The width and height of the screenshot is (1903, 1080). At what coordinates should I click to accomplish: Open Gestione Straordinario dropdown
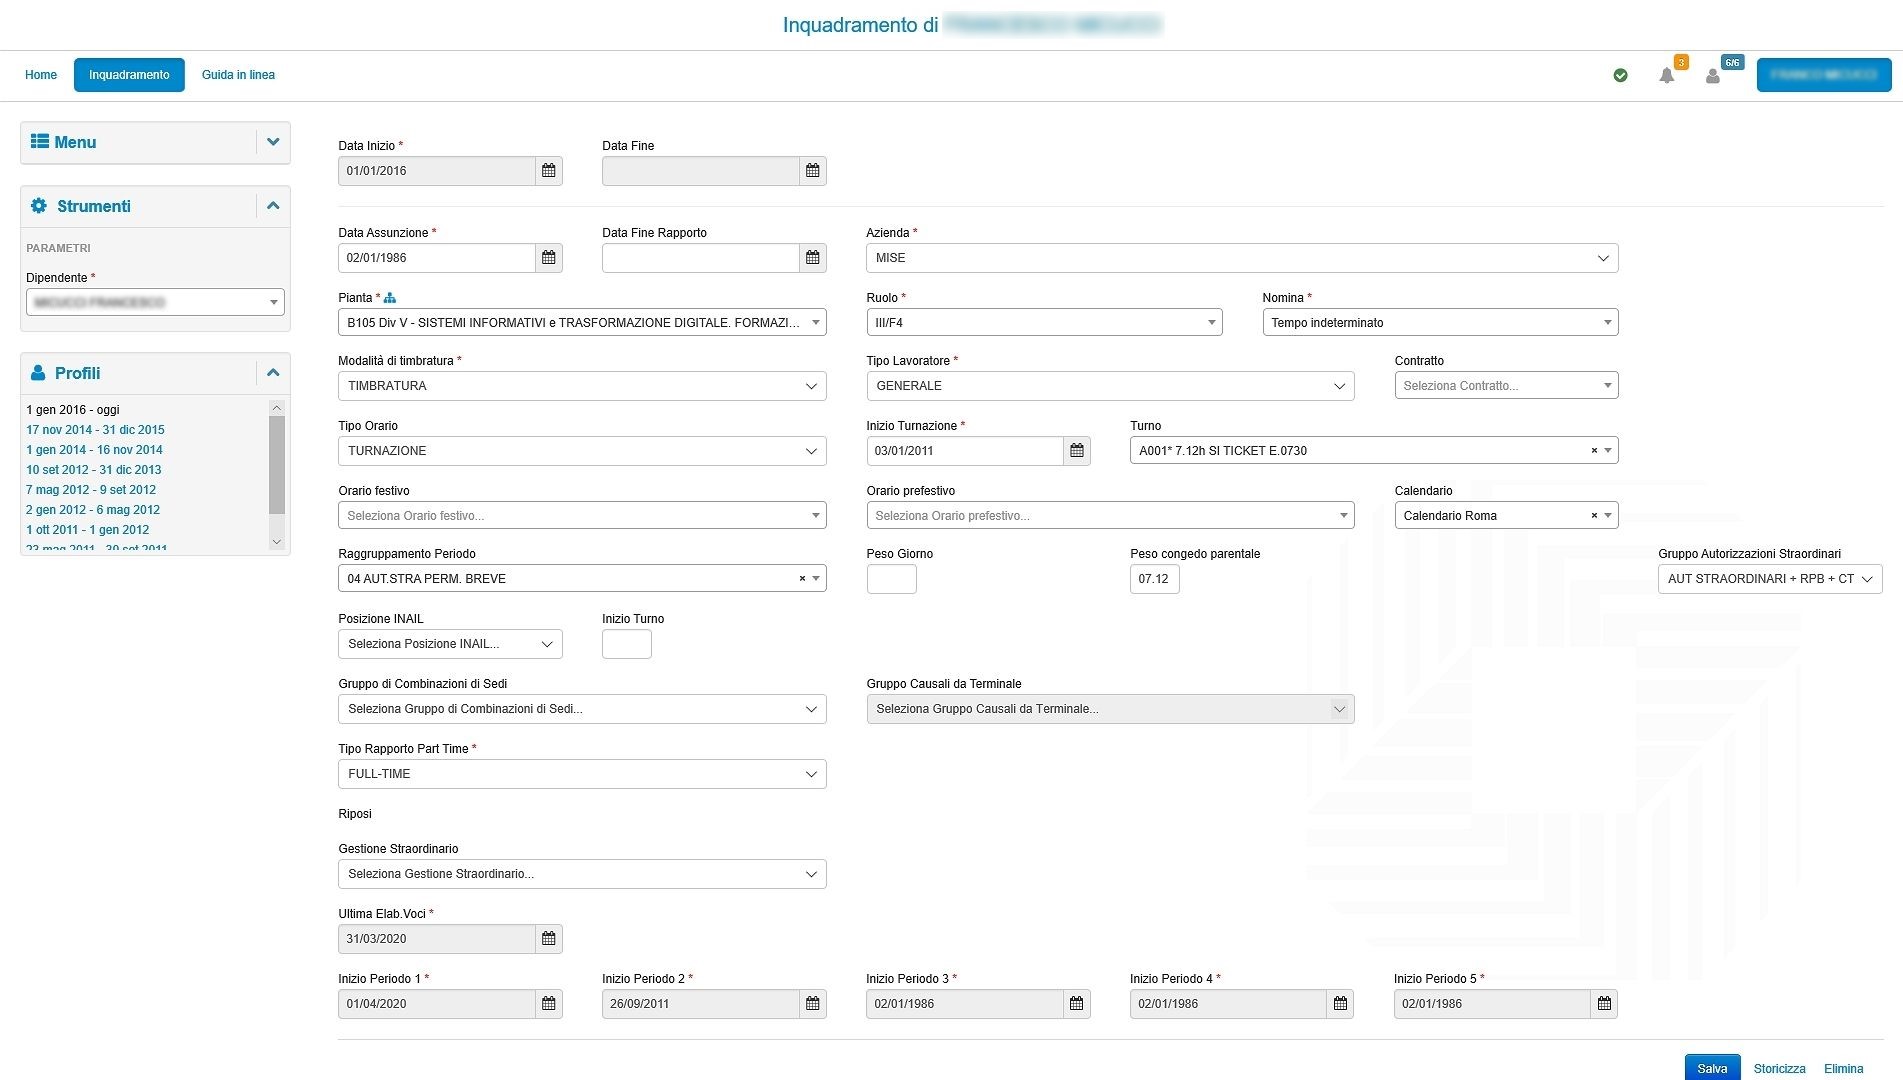pos(582,874)
